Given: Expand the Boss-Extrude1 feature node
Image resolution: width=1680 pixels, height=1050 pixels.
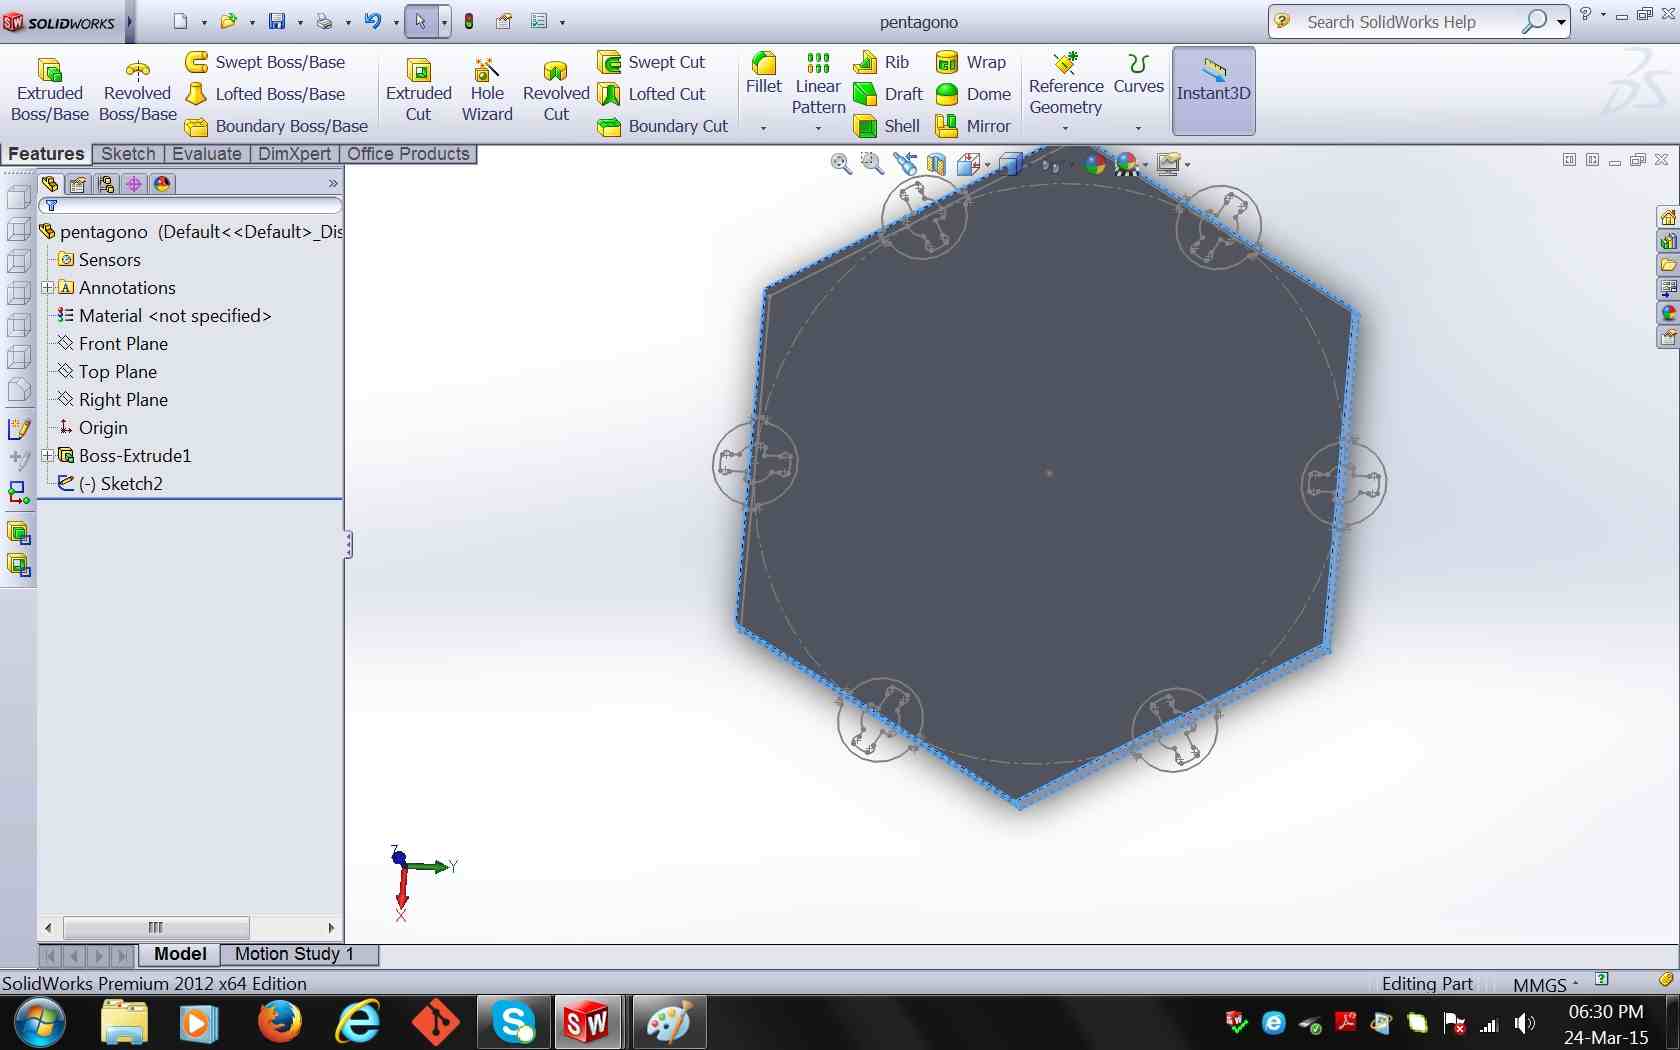Looking at the screenshot, I should pos(47,456).
